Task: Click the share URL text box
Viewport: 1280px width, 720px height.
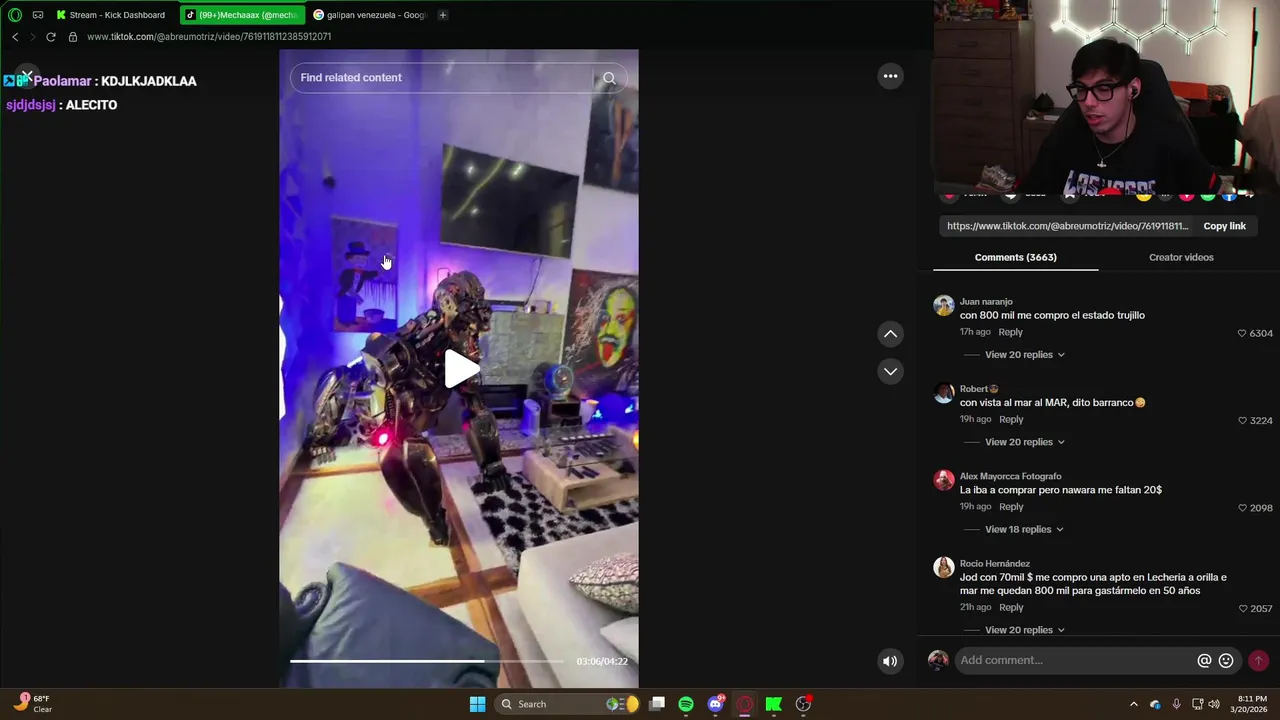Action: point(1067,226)
